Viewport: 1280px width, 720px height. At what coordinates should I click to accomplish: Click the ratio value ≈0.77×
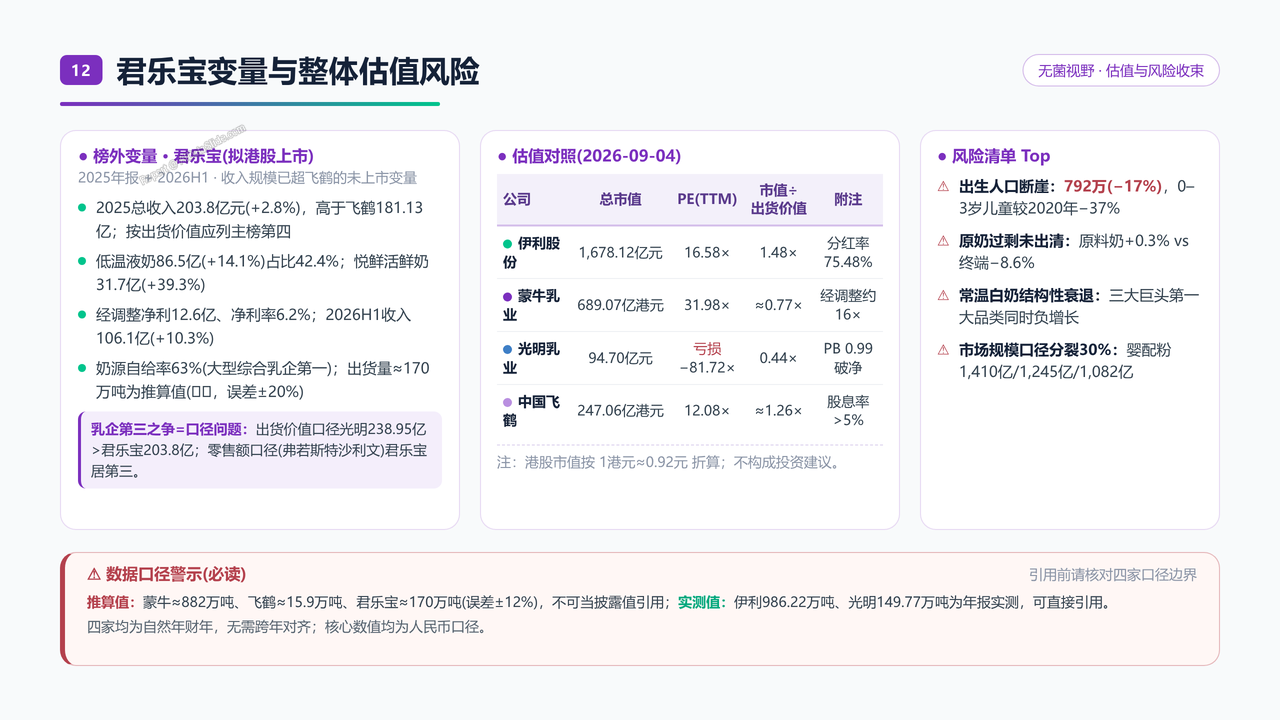pos(779,305)
